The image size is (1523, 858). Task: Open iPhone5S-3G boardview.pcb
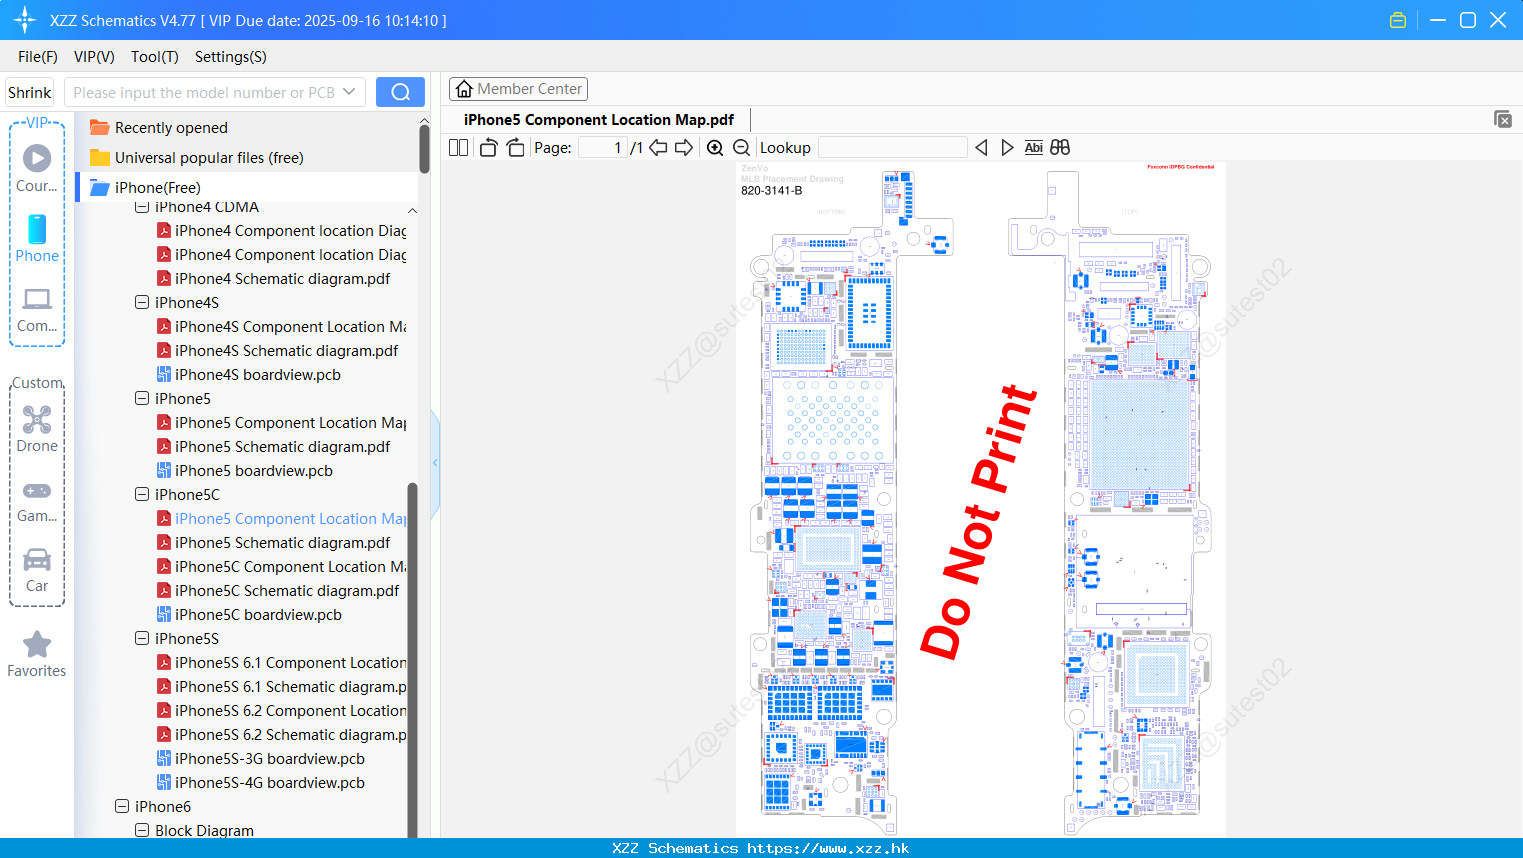[x=261, y=759]
